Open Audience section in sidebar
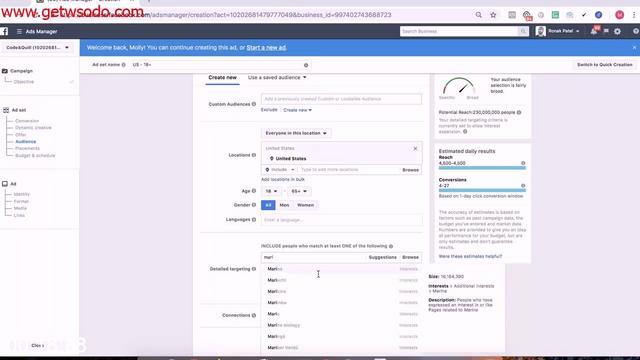The image size is (640, 360). (x=26, y=142)
